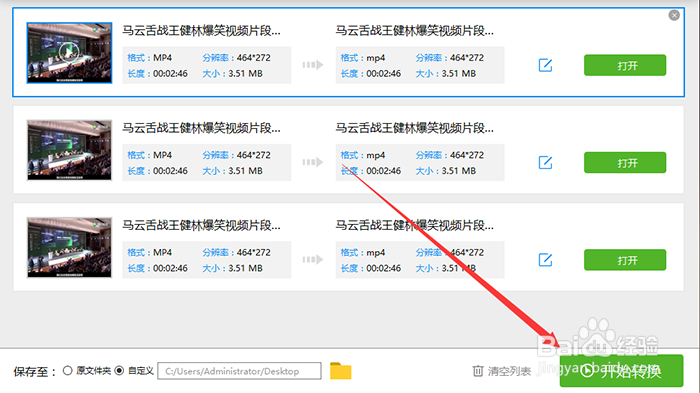Click second row source resolution 464*272
This screenshot has width=700, height=393.
(254, 155)
